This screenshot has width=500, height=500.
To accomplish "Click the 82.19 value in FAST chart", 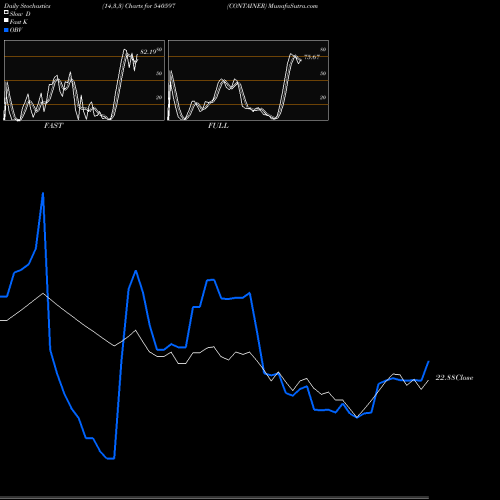I will (x=148, y=52).
